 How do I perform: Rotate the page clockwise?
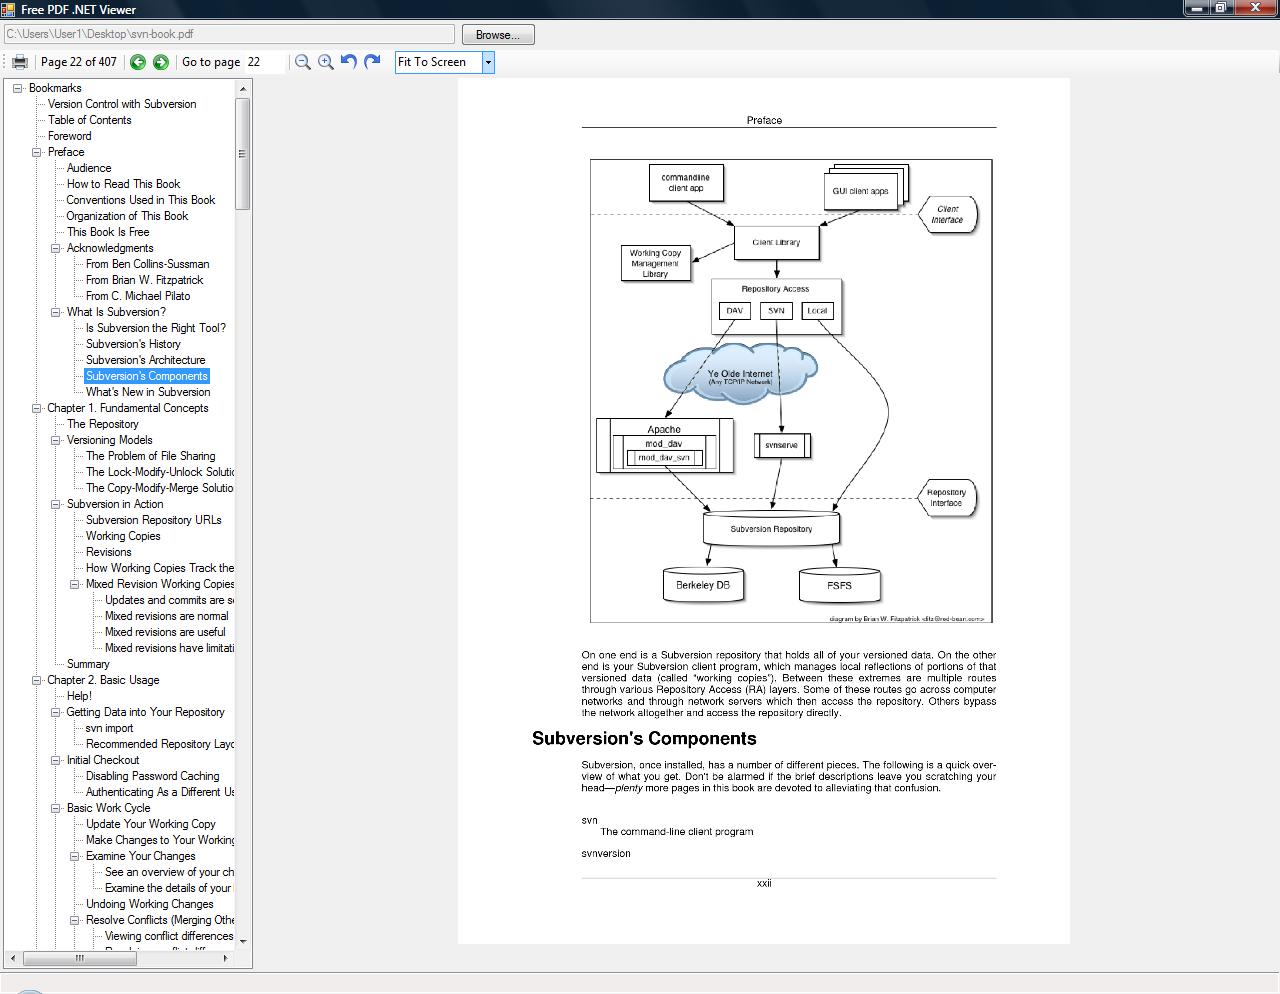point(372,62)
